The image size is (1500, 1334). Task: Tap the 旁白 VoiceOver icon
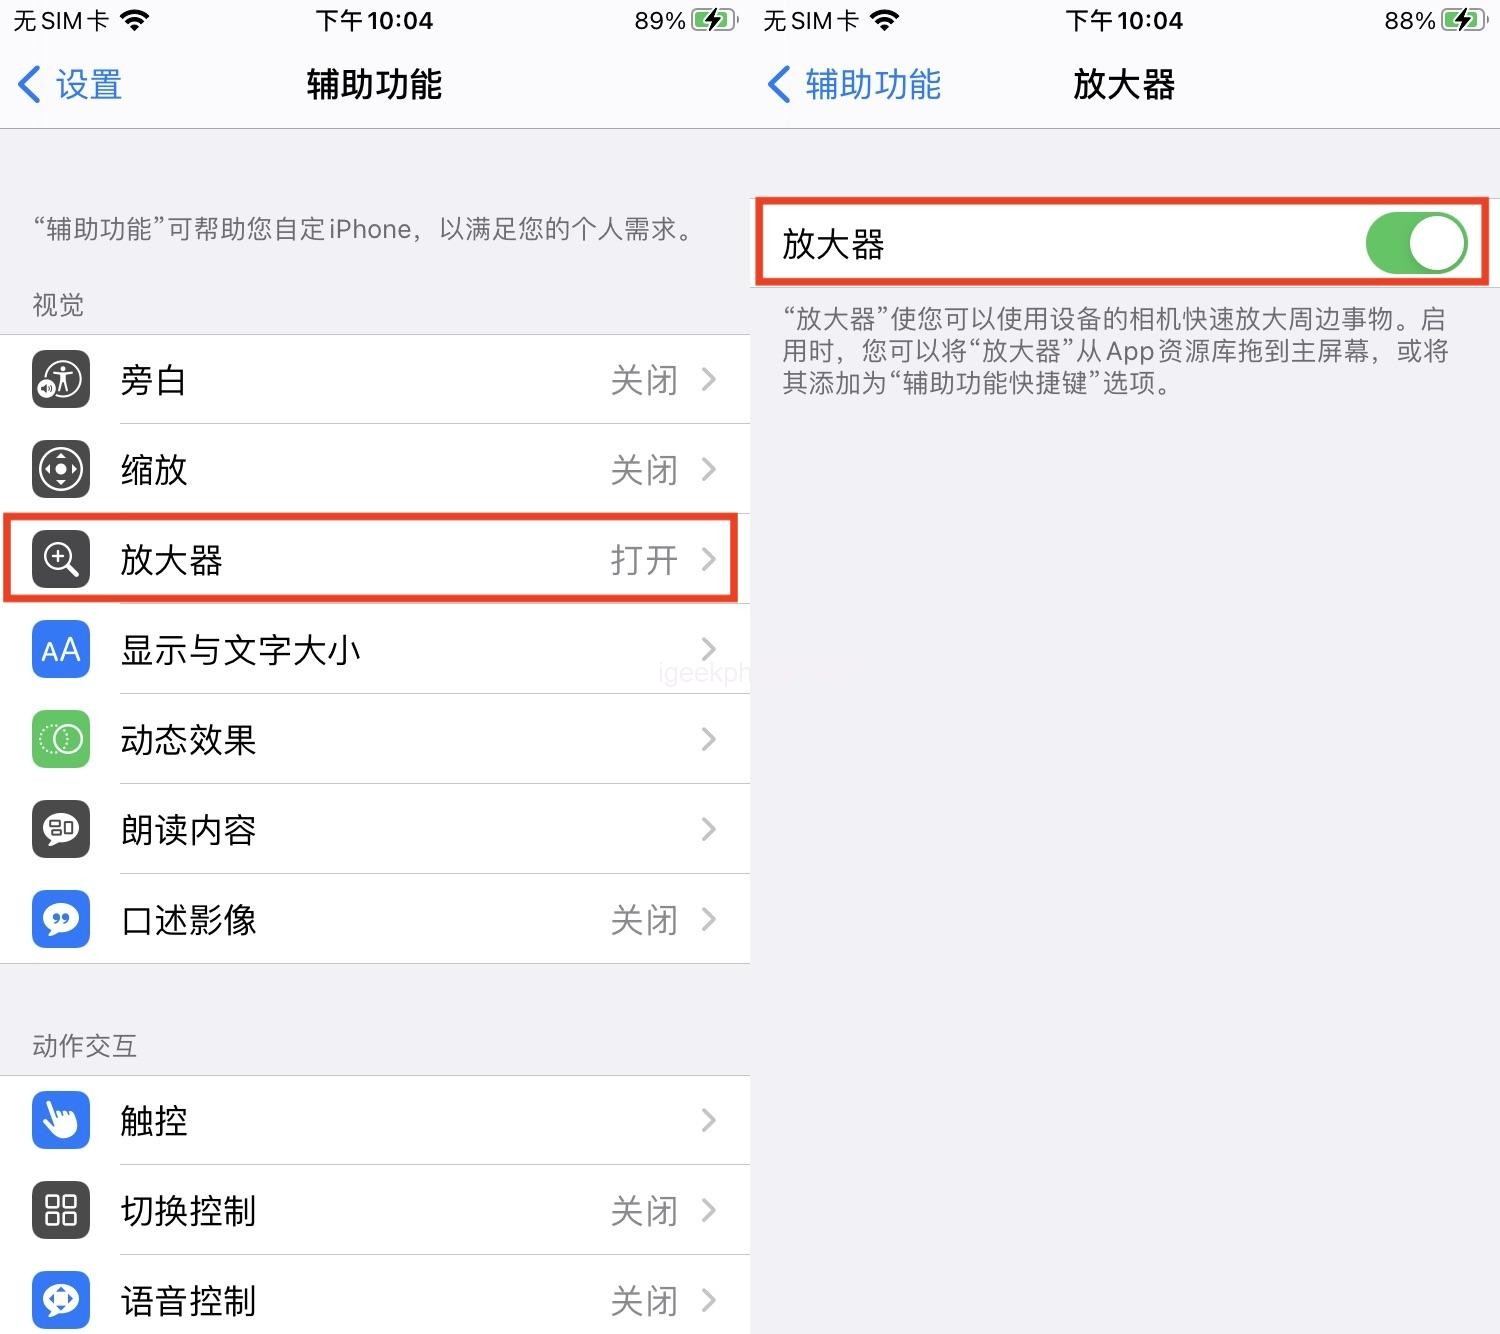point(61,379)
